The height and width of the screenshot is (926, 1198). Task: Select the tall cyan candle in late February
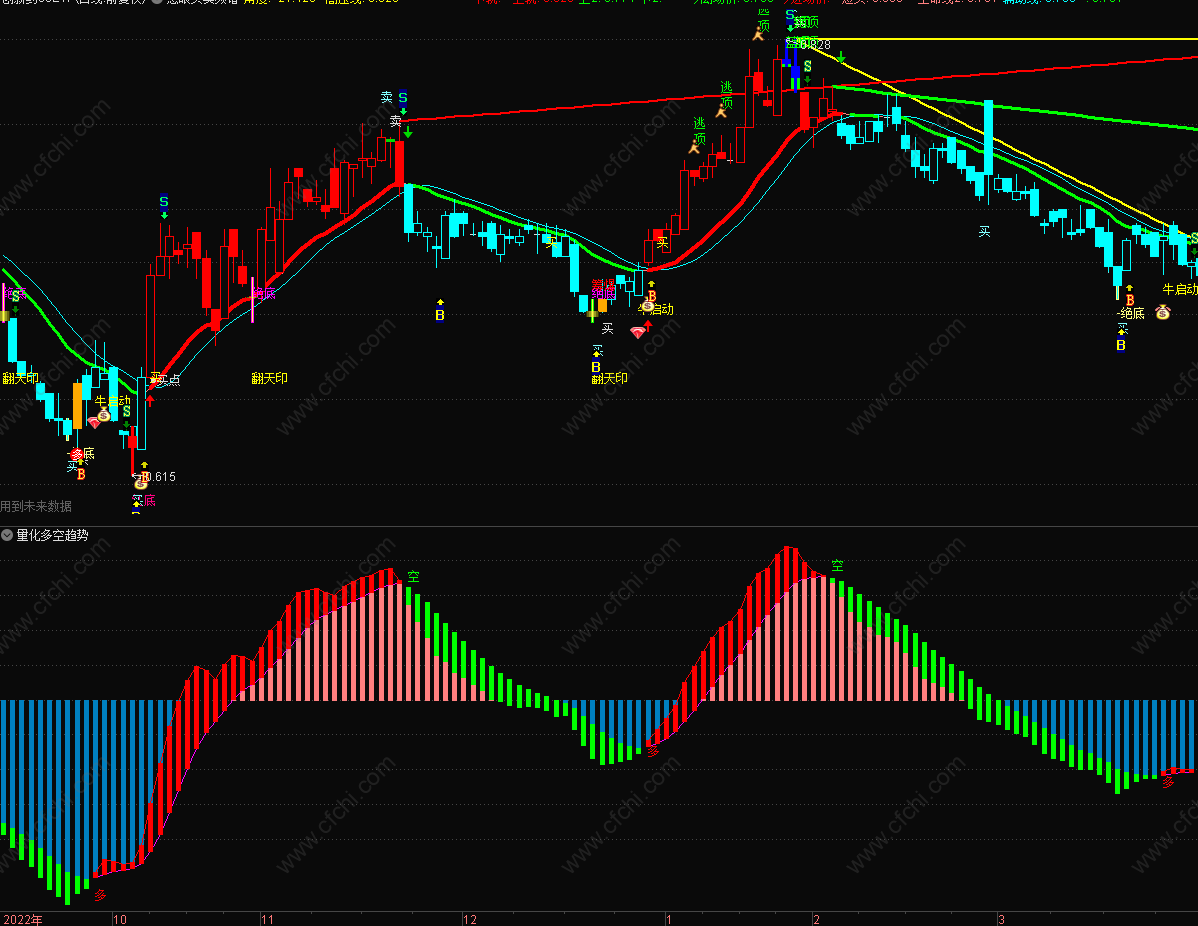(x=989, y=138)
